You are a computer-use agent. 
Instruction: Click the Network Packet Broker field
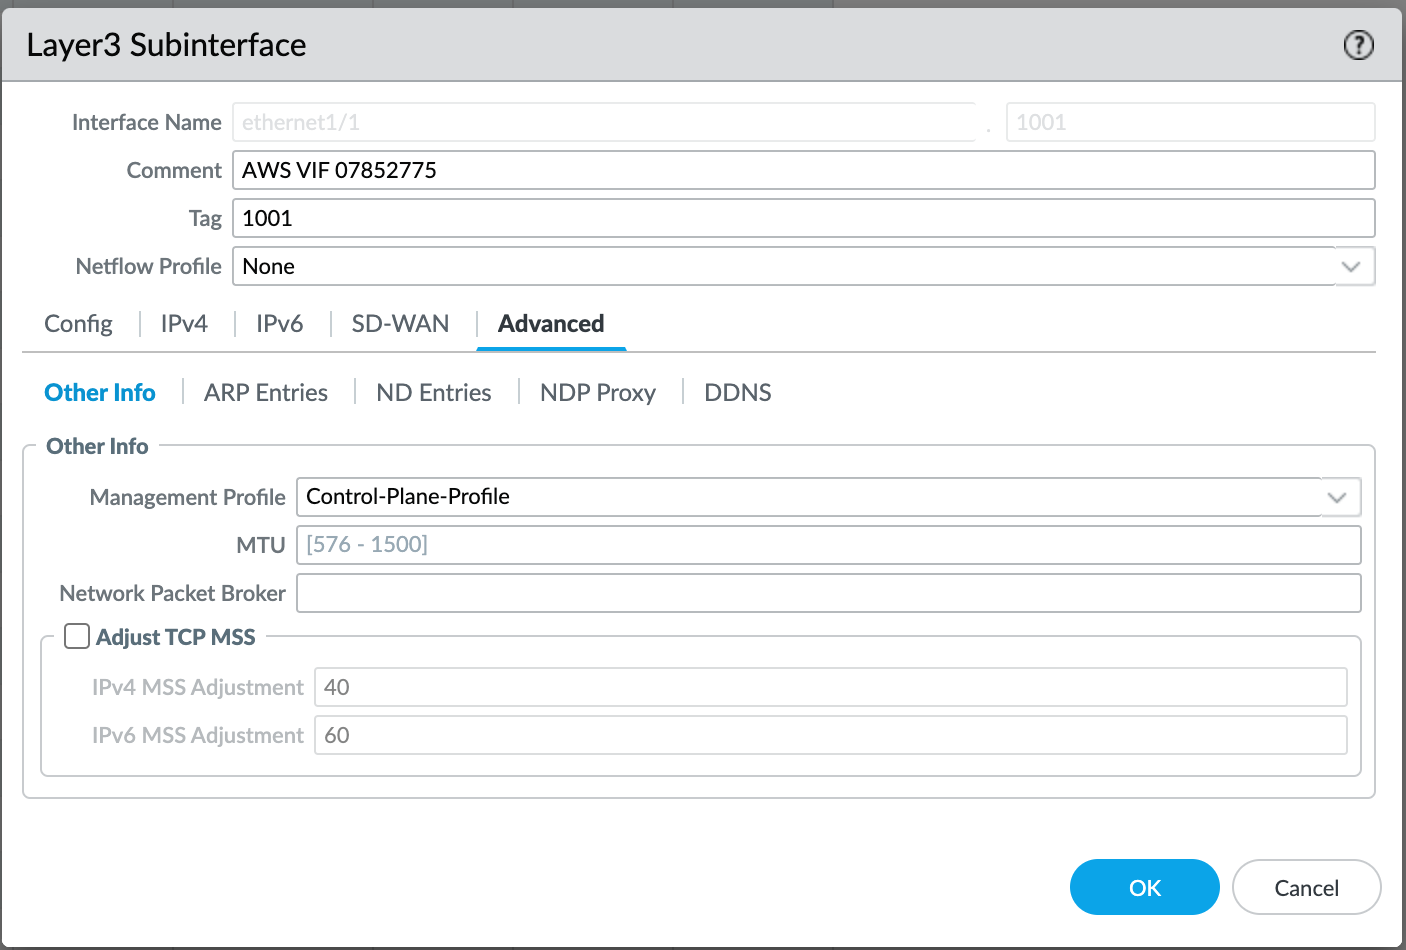pos(828,593)
